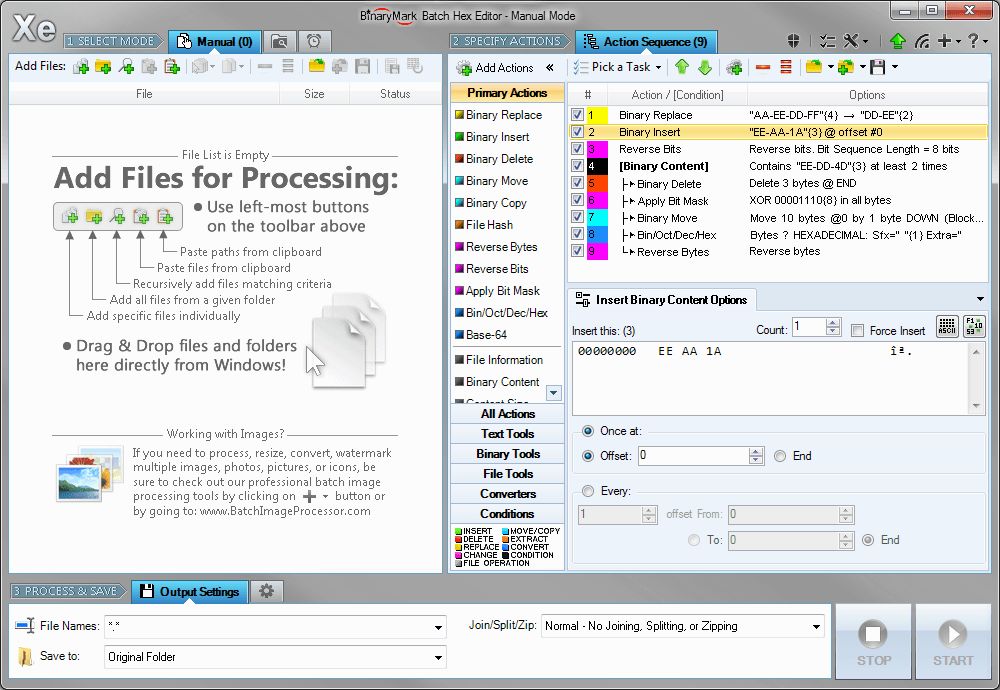
Task: Select the Once at radio button
Action: tap(588, 431)
